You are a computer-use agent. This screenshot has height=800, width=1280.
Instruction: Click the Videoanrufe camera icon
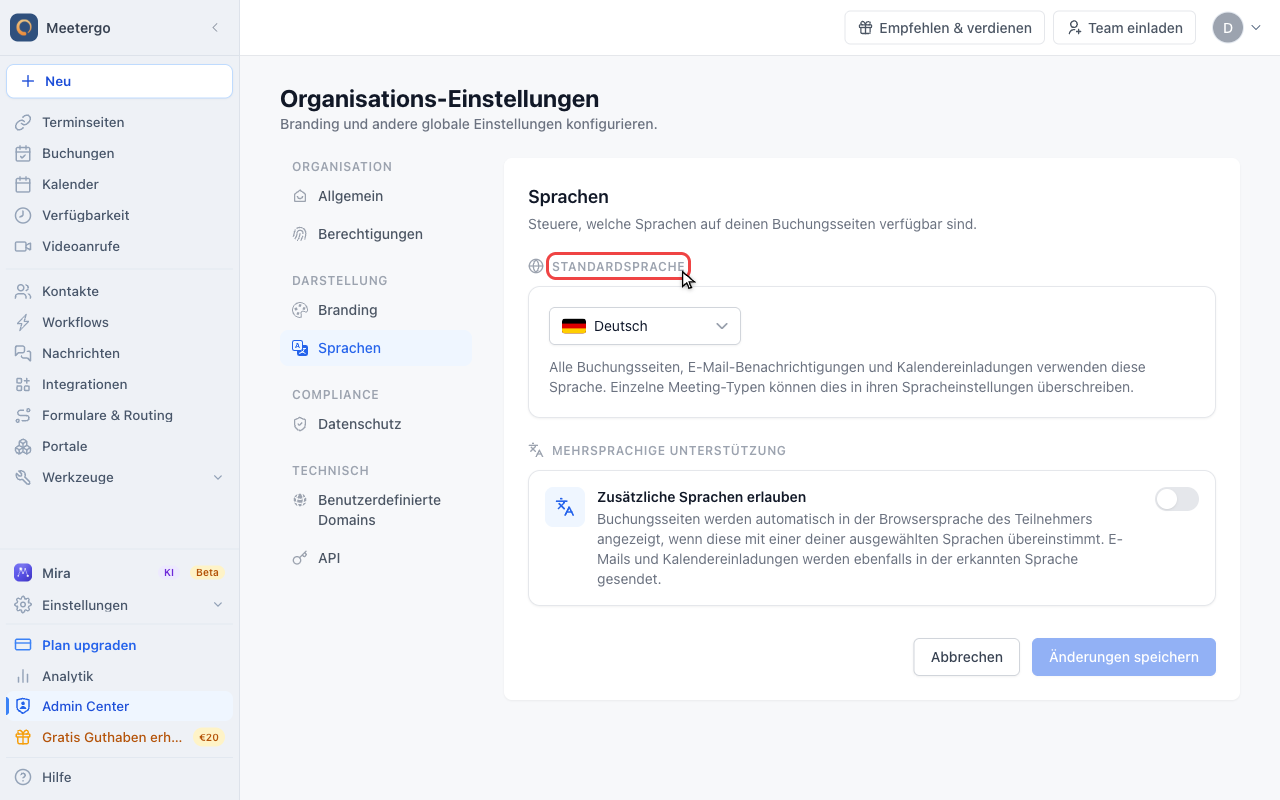click(x=23, y=246)
